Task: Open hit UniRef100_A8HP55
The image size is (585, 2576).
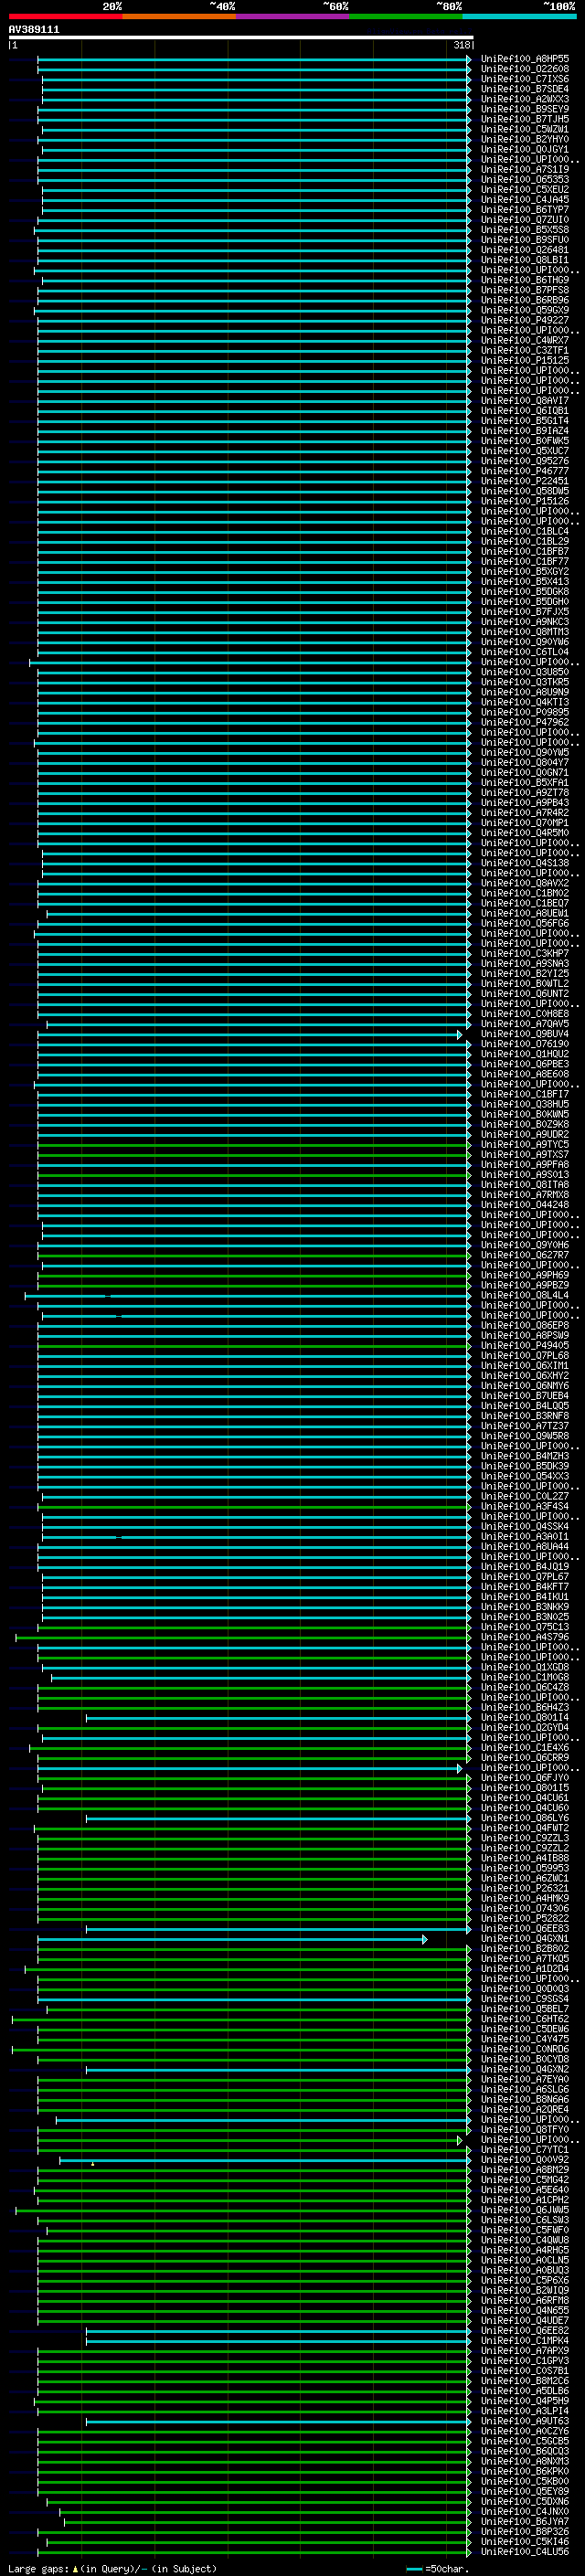Action: pos(525,59)
